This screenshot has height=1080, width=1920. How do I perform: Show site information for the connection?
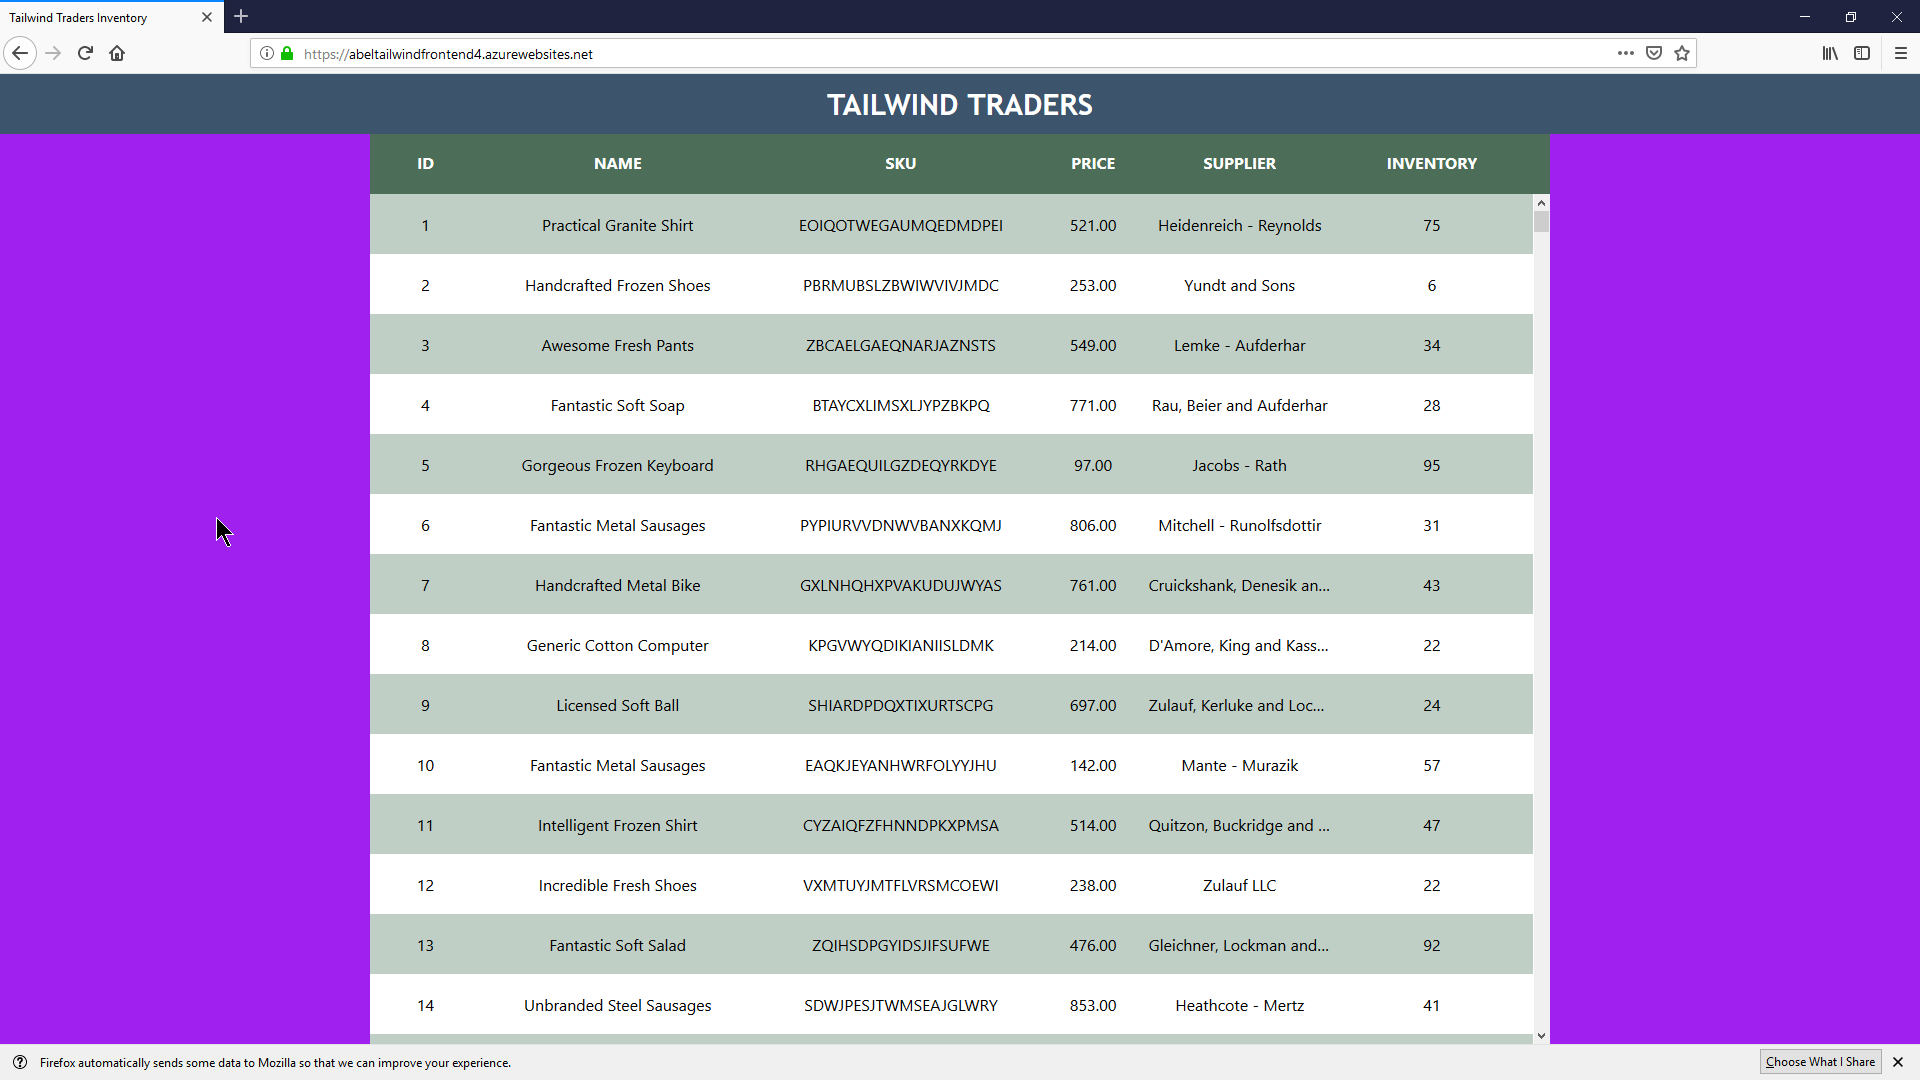267,53
